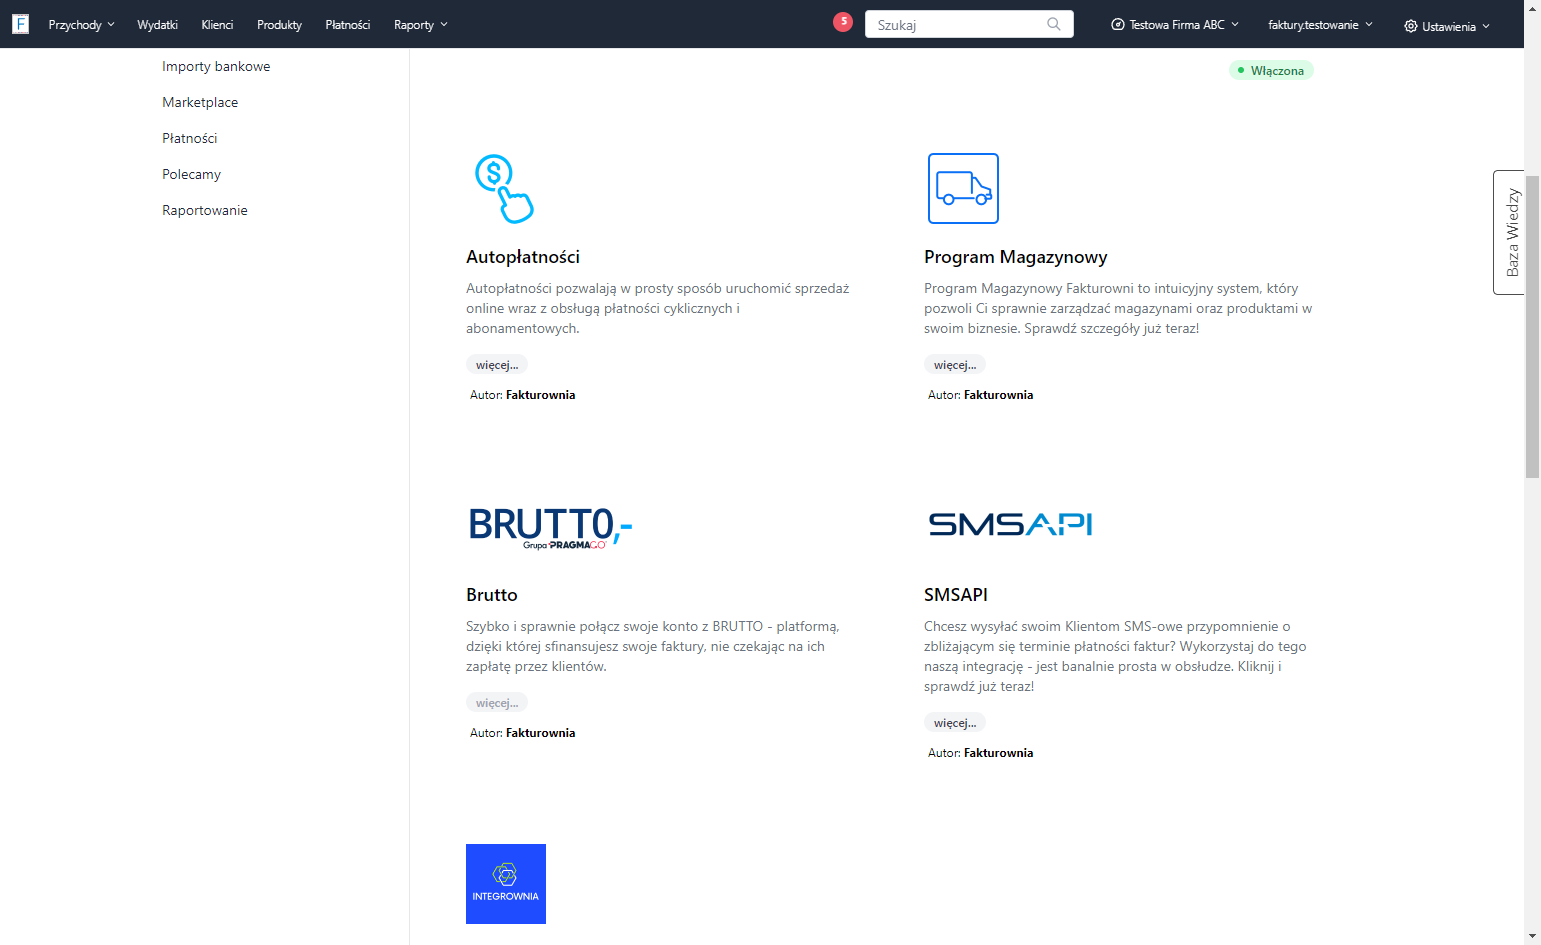Click the SMSAPI heading
This screenshot has height=945, width=1541.
pos(956,595)
